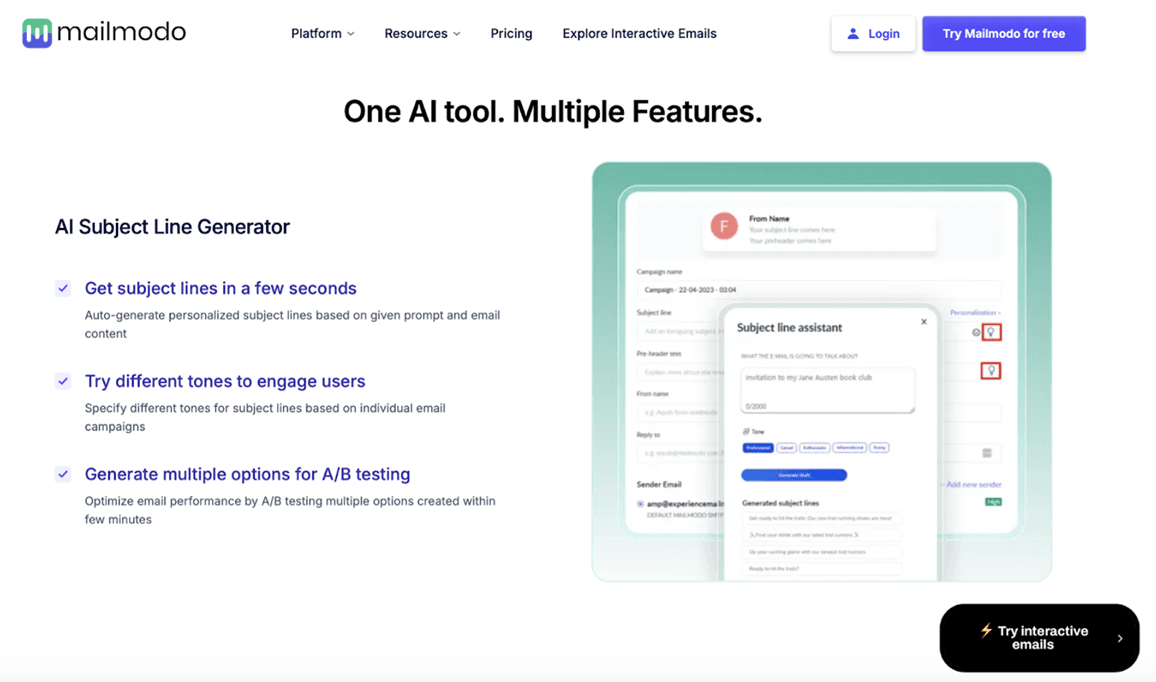Expand the Resources menu
The height and width of the screenshot is (682, 1156).
(x=422, y=34)
